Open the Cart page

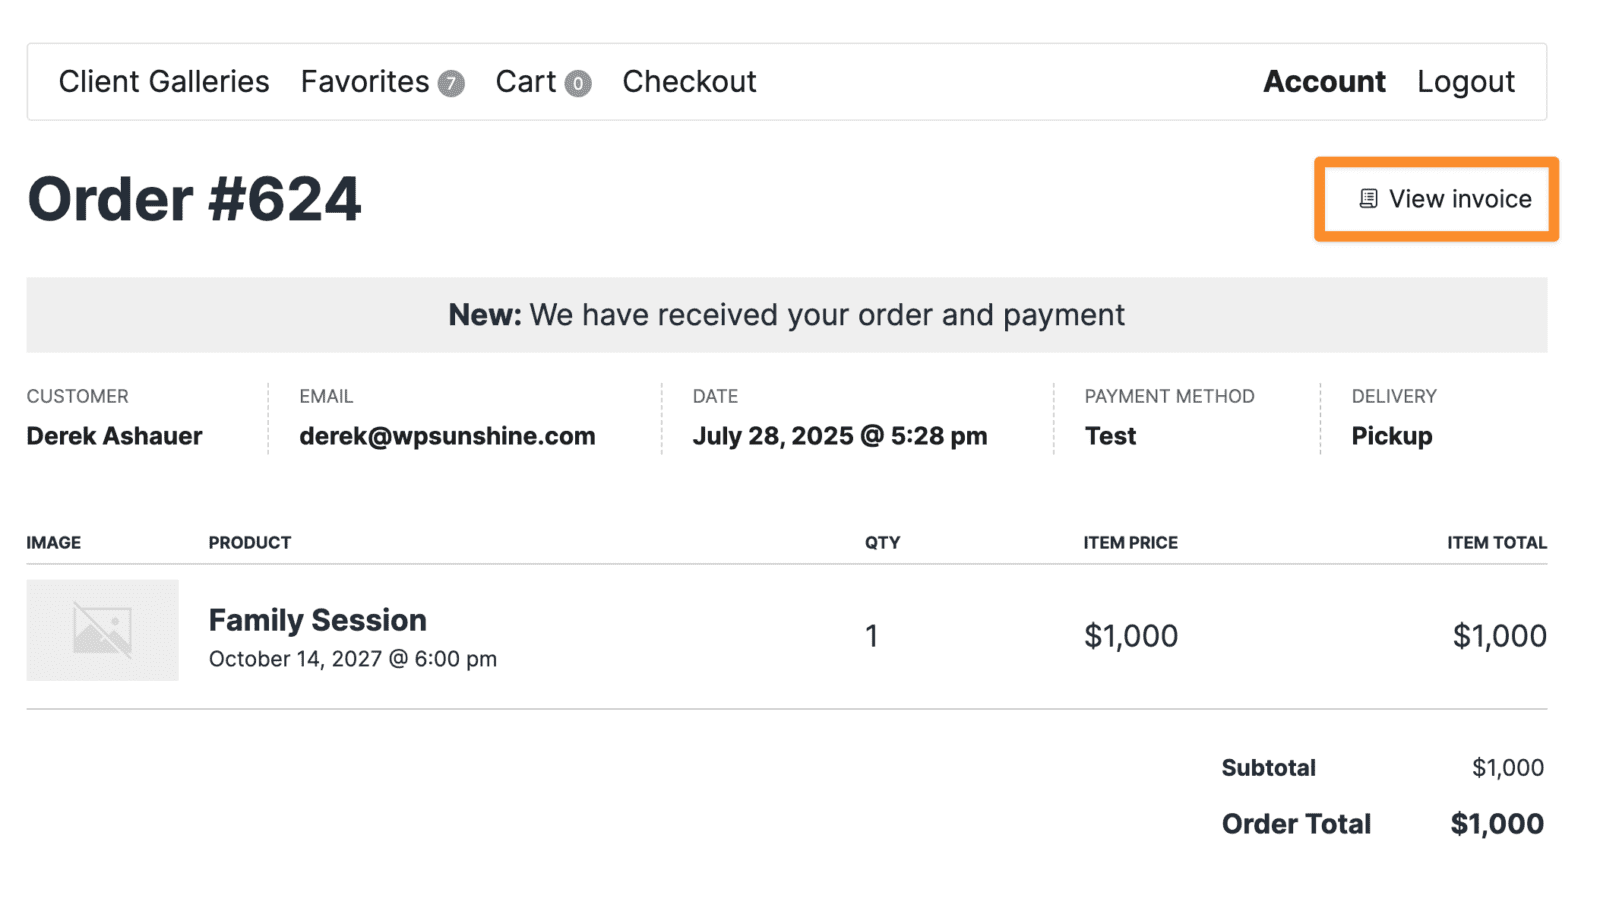(526, 81)
